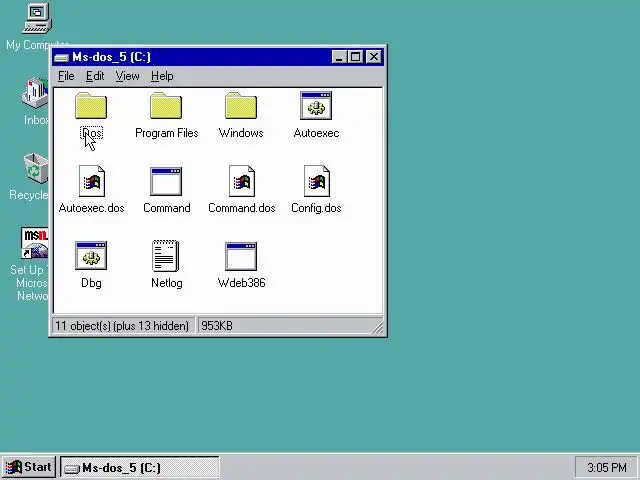Screen dimensions: 640x480
Task: Click the 'Autoexec' name label without extension
Action: [x=316, y=133]
